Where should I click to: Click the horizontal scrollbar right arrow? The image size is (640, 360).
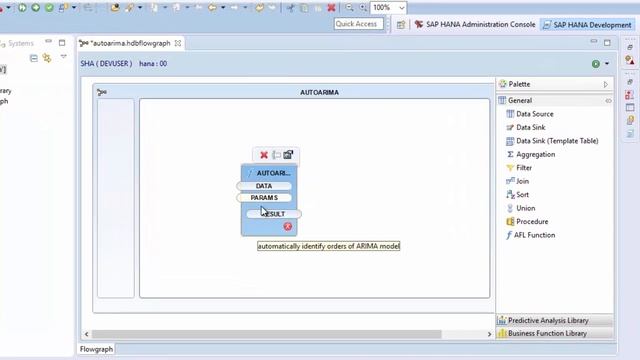click(489, 334)
